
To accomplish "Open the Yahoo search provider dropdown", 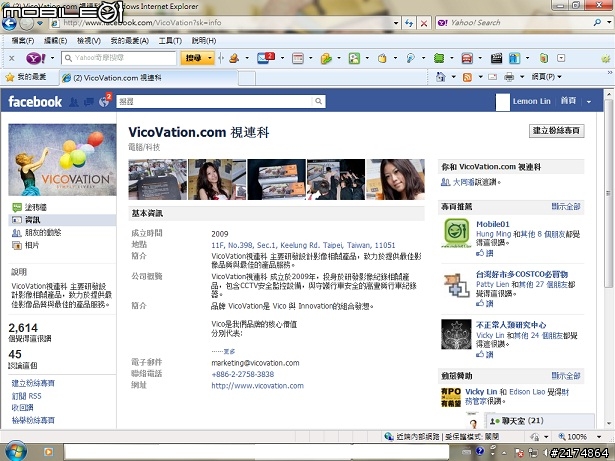I will [609, 23].
